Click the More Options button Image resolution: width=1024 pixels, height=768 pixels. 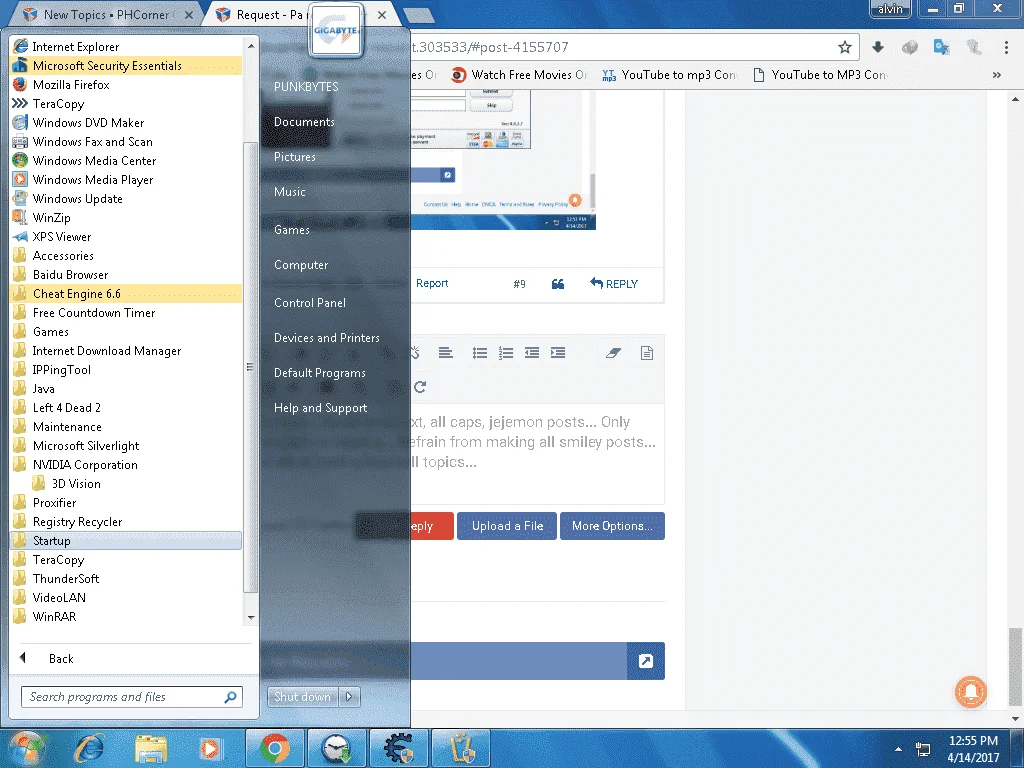(x=612, y=526)
